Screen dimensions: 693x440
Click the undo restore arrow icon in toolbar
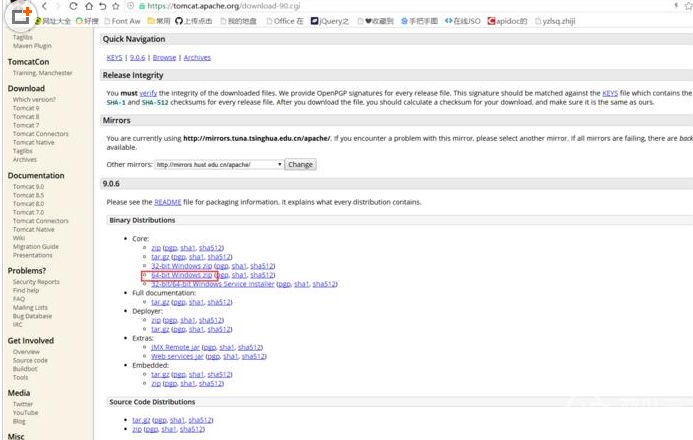tap(103, 6)
